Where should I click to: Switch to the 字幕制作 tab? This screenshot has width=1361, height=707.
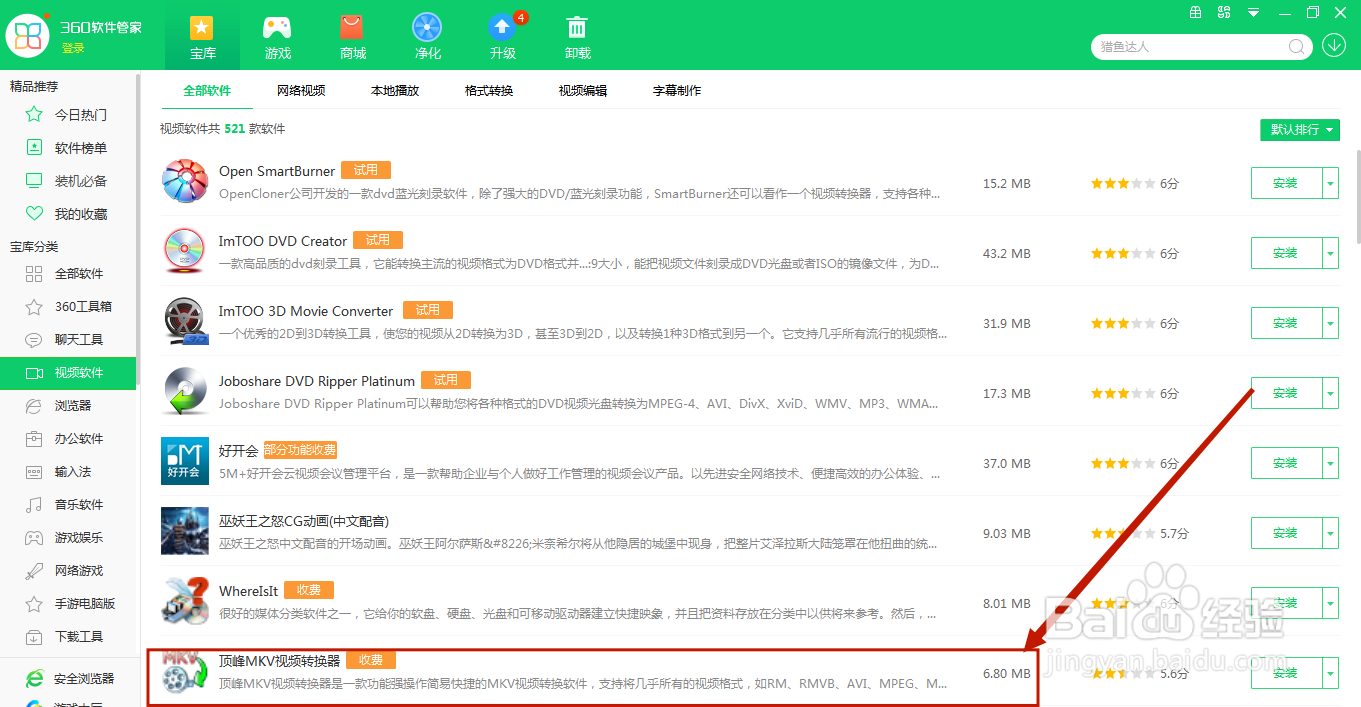click(x=677, y=90)
